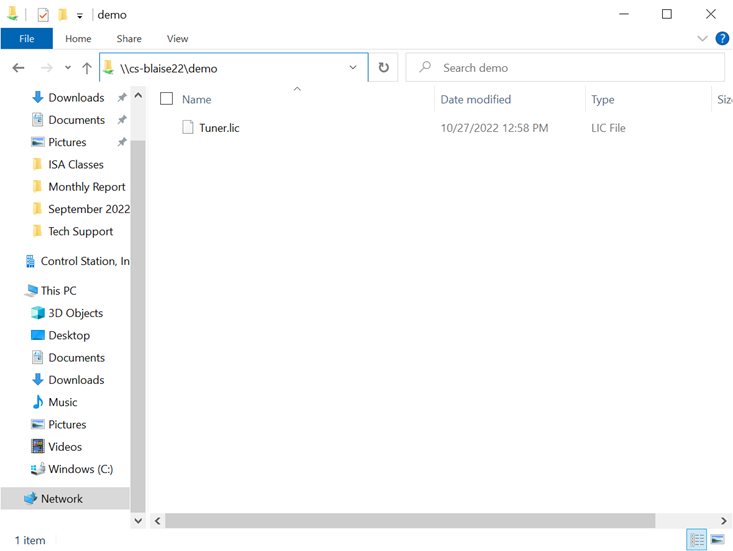Screen dimensions: 733x551
Task: Click the Pictures pin icon
Action: point(122,142)
